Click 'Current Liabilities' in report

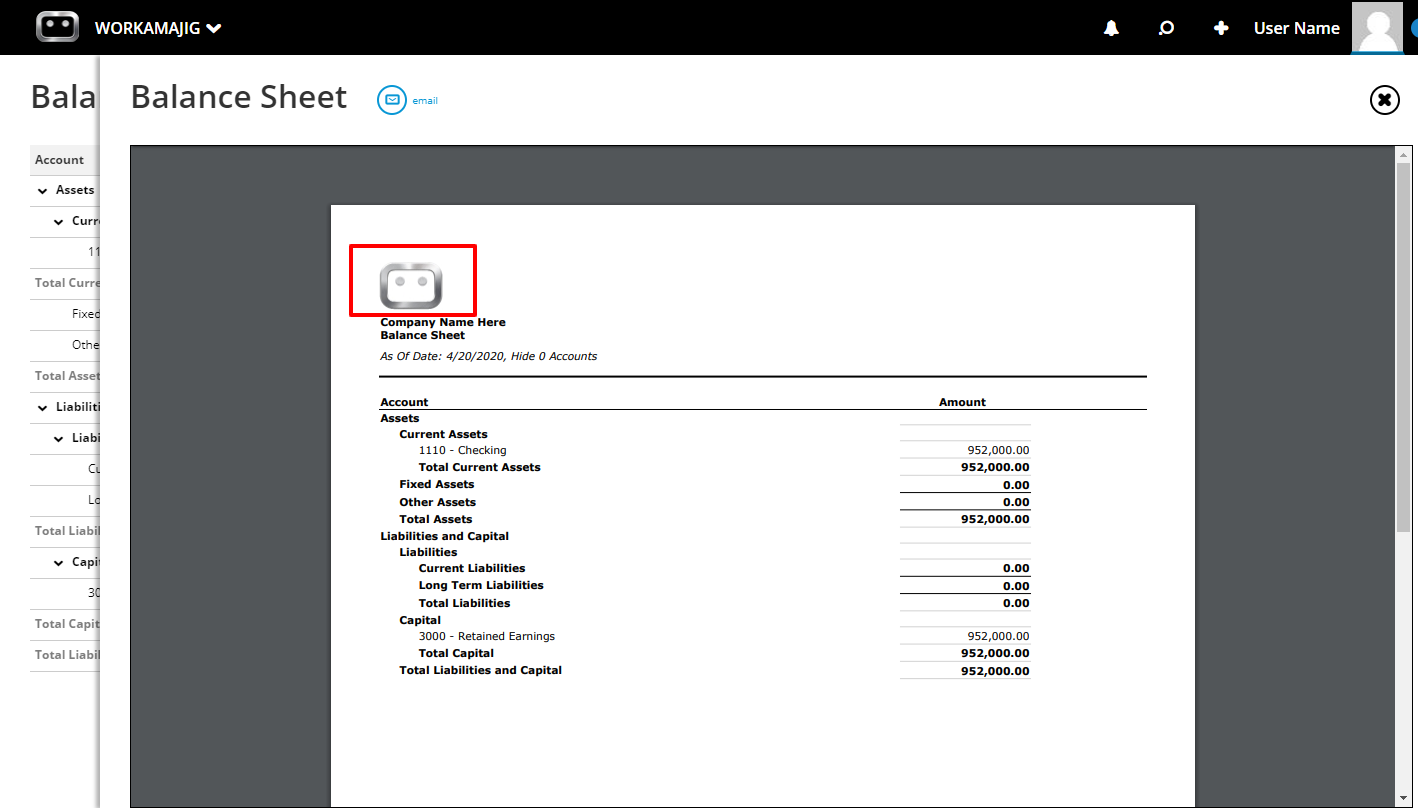(x=472, y=568)
